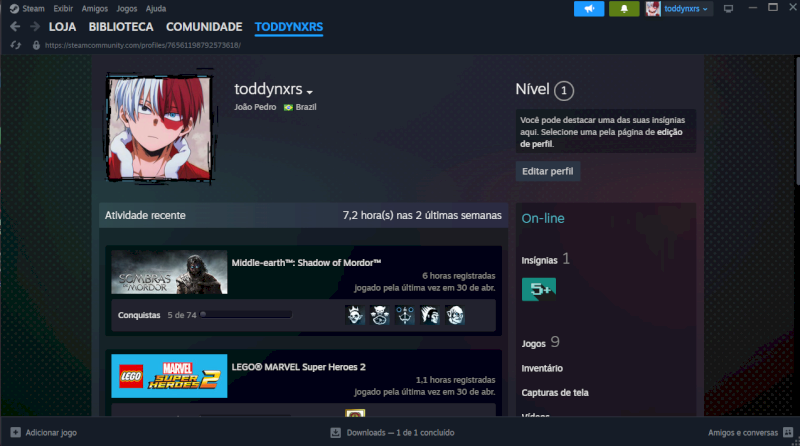Open notifications with the green bell icon
800x446 pixels.
[624, 9]
